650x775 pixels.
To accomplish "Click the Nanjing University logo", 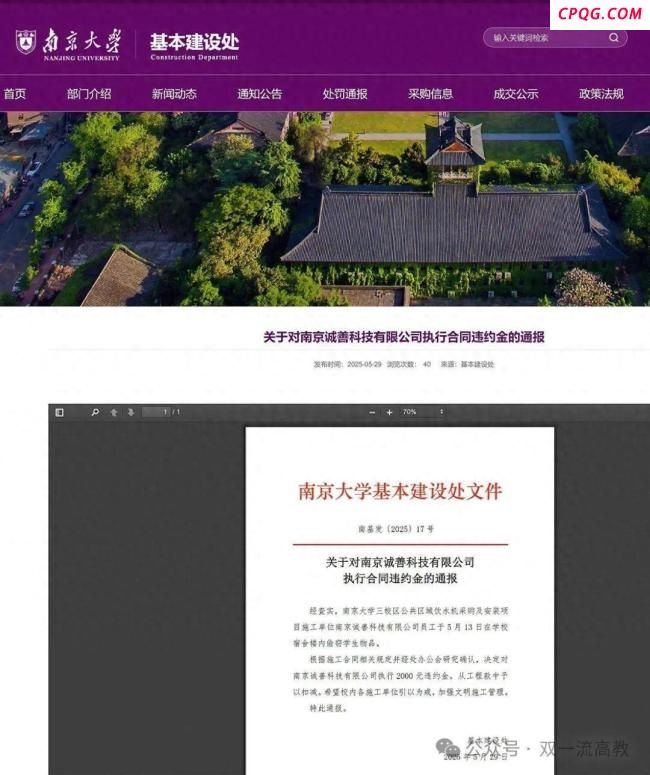I will point(68,44).
